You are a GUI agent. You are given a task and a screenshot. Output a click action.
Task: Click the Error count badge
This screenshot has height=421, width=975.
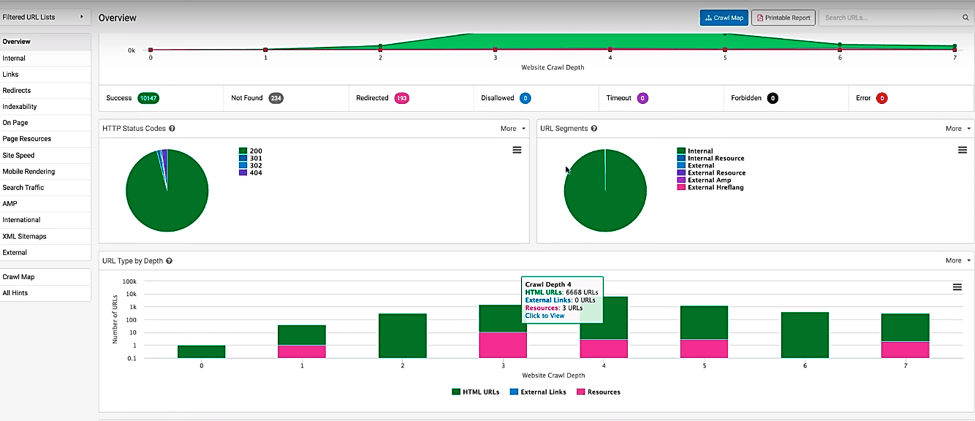[x=881, y=98]
